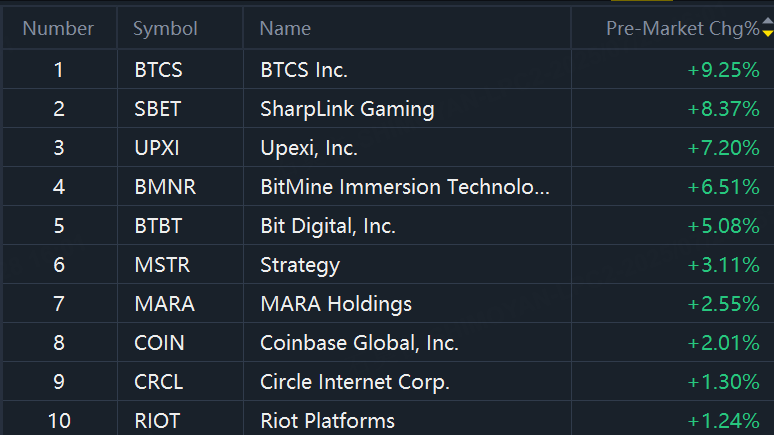Select the Strategy company name

300,266
